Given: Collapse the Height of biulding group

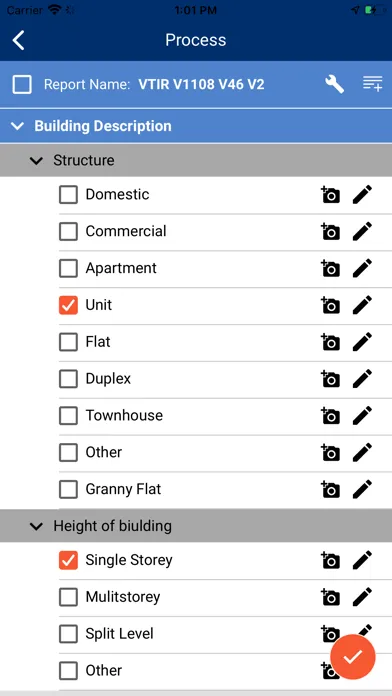Looking at the screenshot, I should [x=36, y=526].
